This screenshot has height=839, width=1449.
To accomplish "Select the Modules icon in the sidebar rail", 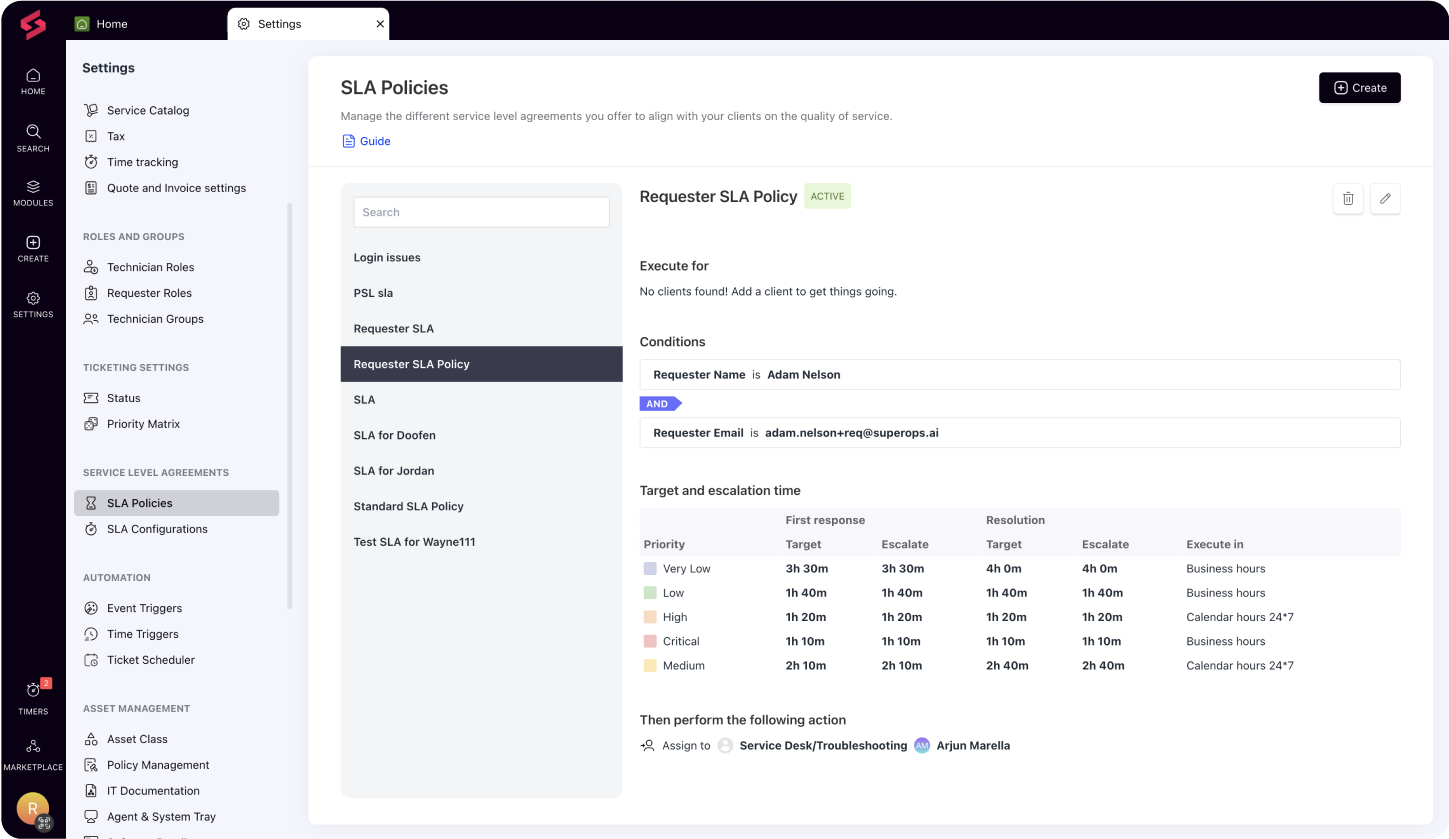I will [x=32, y=191].
